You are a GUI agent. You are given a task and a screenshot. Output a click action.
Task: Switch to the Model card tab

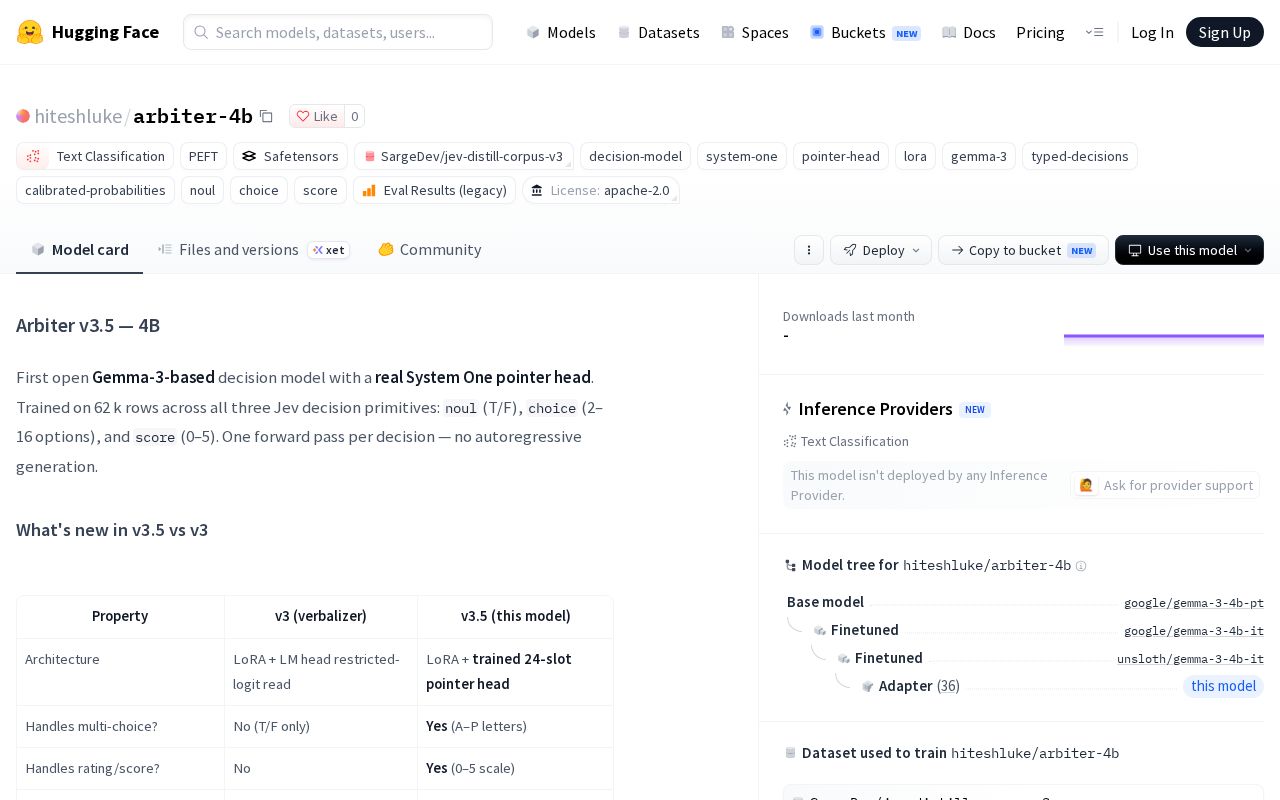(x=80, y=250)
